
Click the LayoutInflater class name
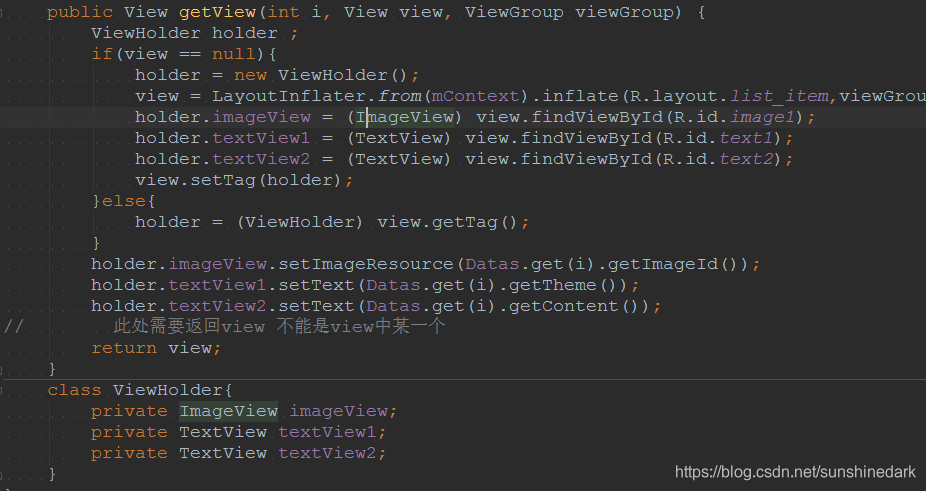coord(289,96)
